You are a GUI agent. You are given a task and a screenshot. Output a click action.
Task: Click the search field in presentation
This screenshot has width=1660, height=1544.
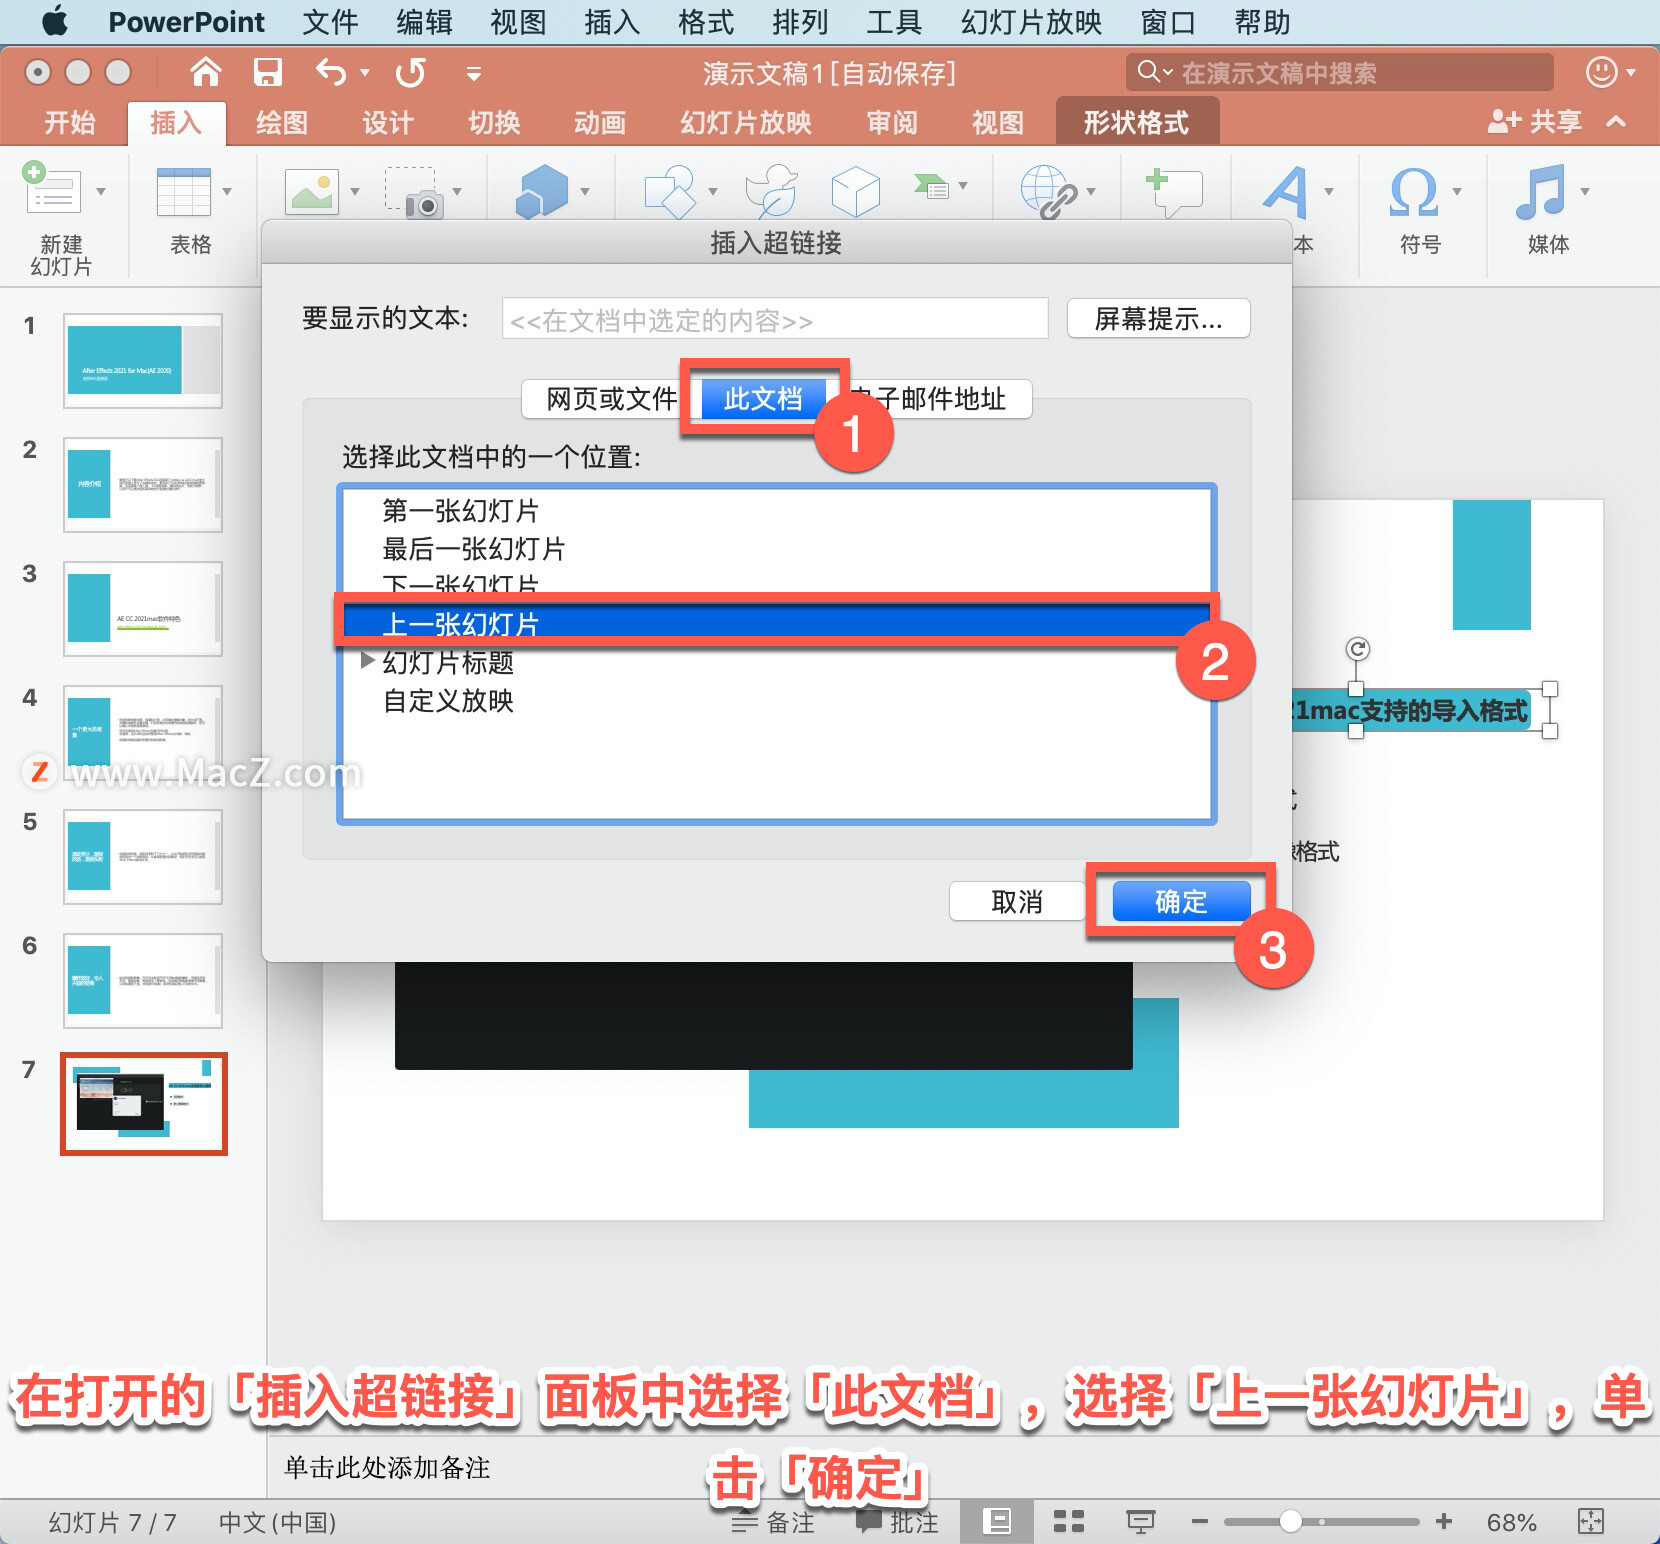tap(1340, 72)
